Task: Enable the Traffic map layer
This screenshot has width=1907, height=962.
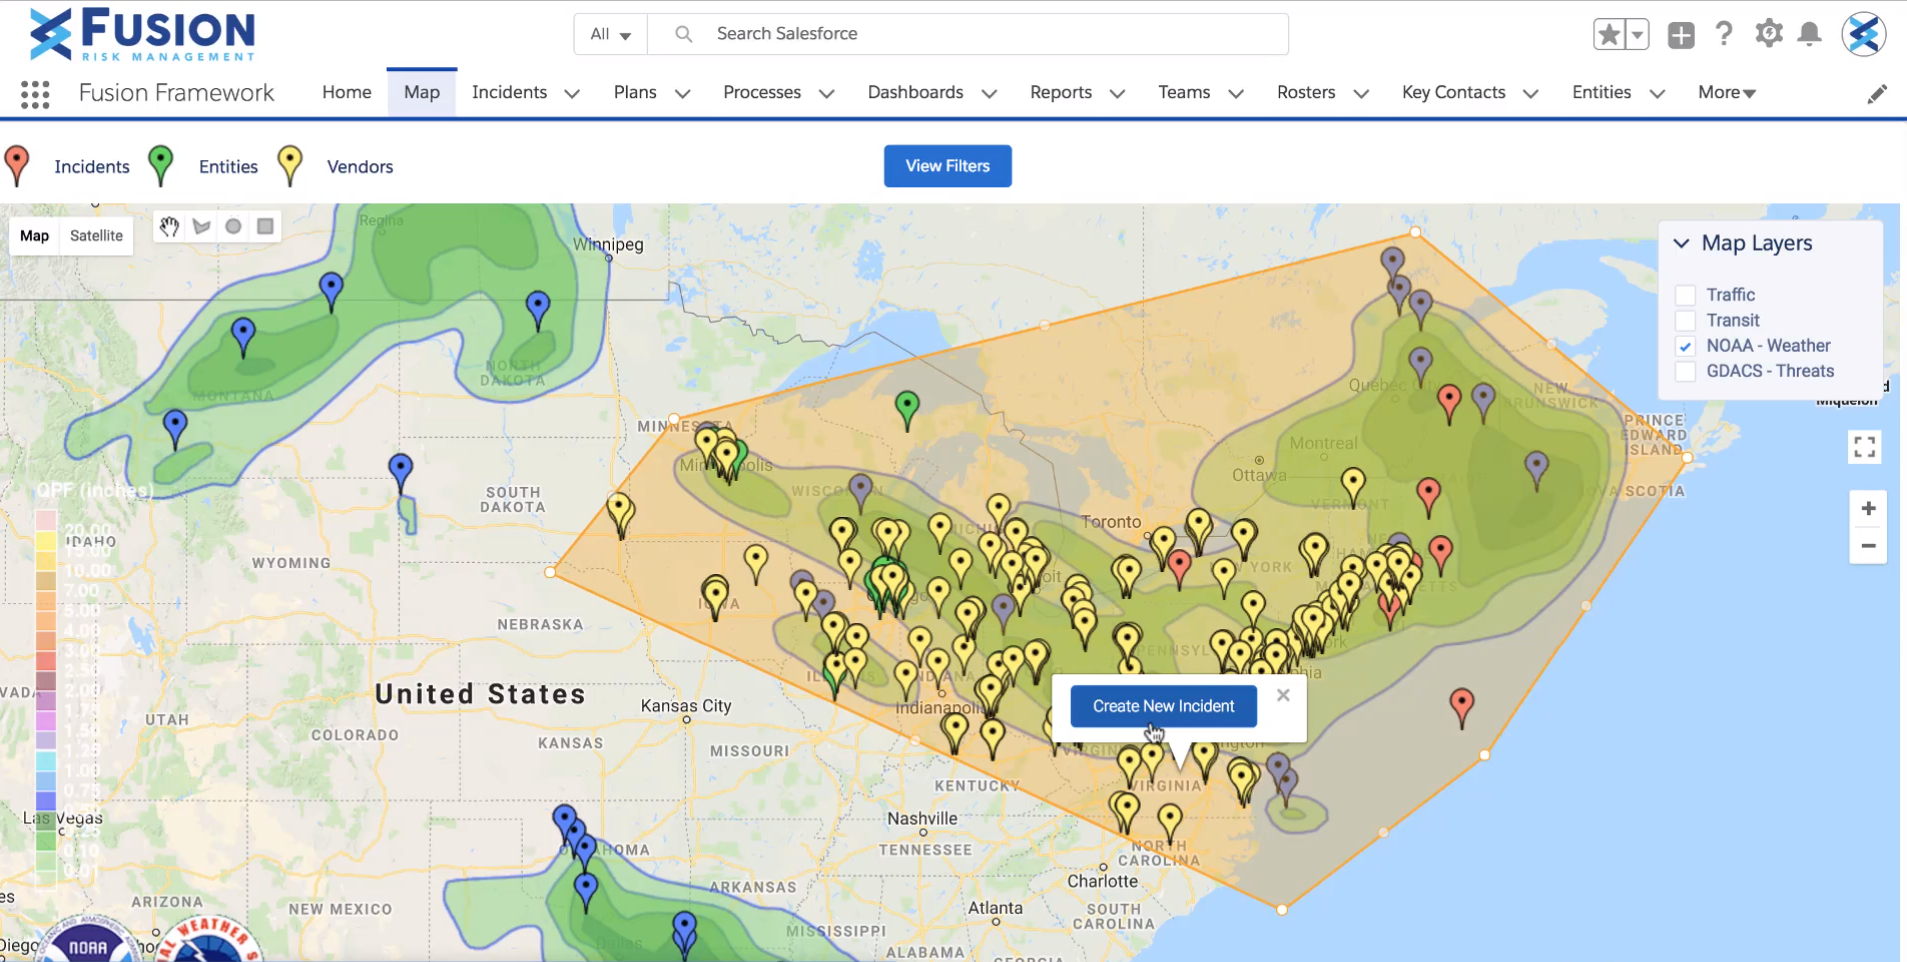Action: (x=1685, y=295)
